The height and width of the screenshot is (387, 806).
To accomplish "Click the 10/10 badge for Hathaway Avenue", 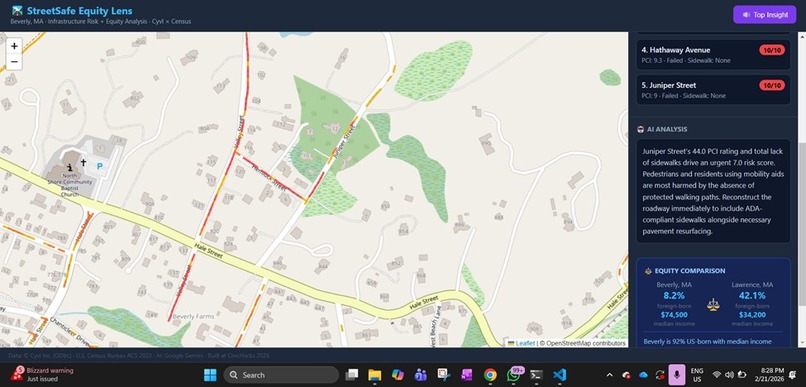I will [x=772, y=50].
